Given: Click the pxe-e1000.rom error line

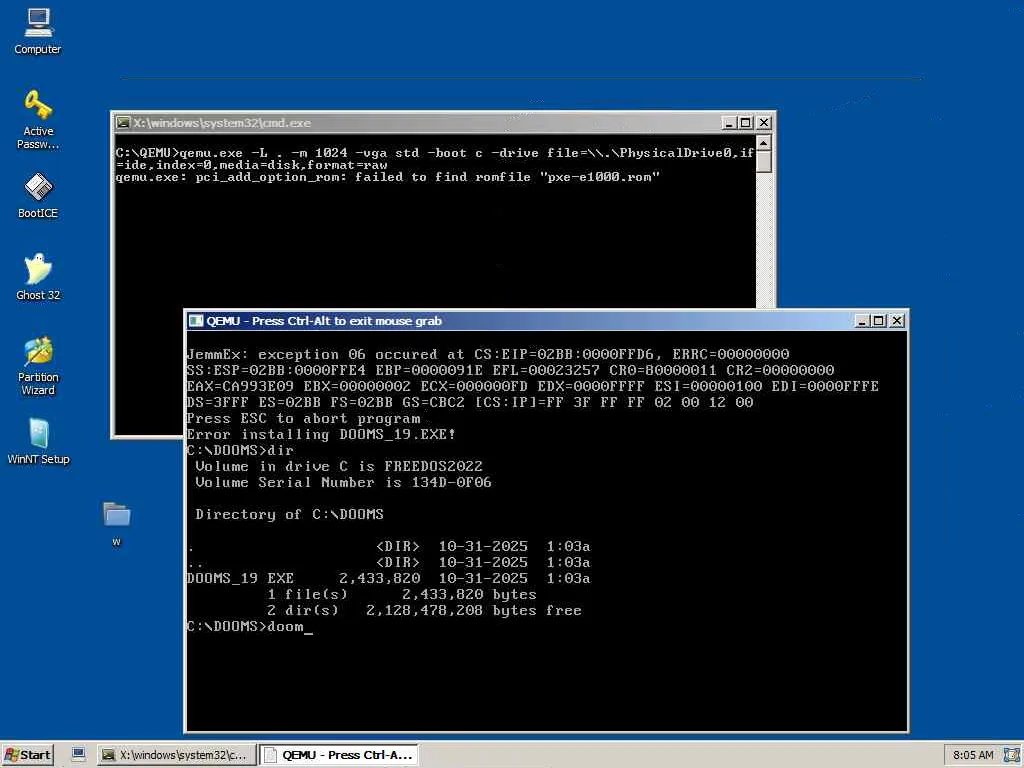Looking at the screenshot, I should click(388, 177).
